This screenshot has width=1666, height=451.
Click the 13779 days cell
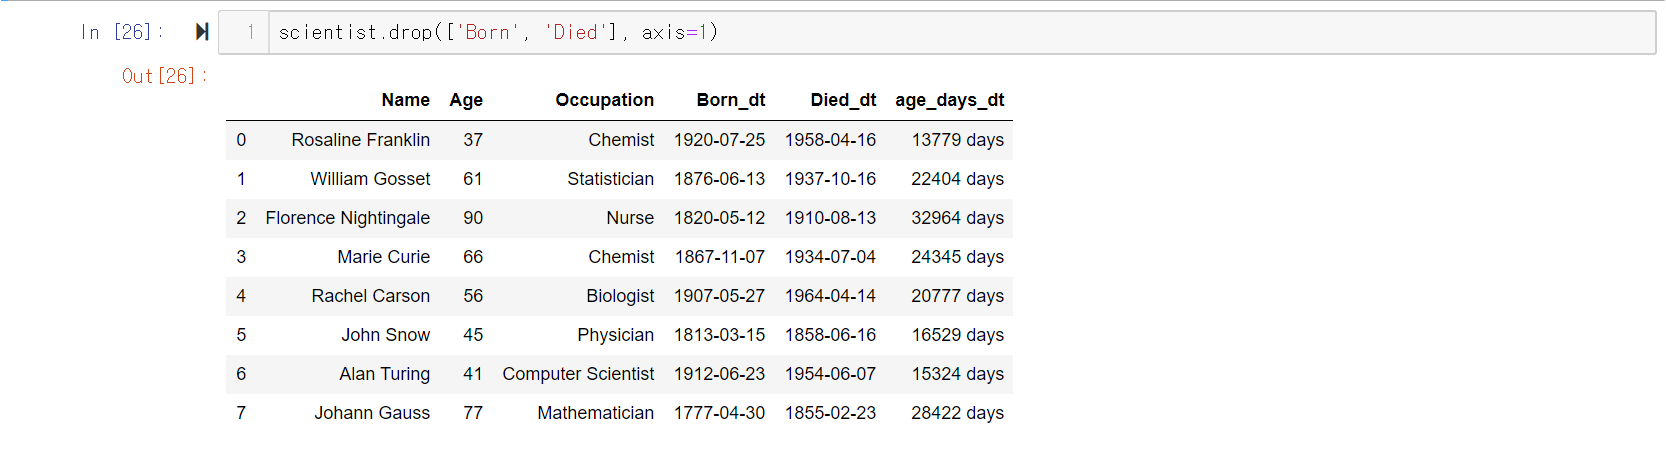pyautogui.click(x=957, y=140)
